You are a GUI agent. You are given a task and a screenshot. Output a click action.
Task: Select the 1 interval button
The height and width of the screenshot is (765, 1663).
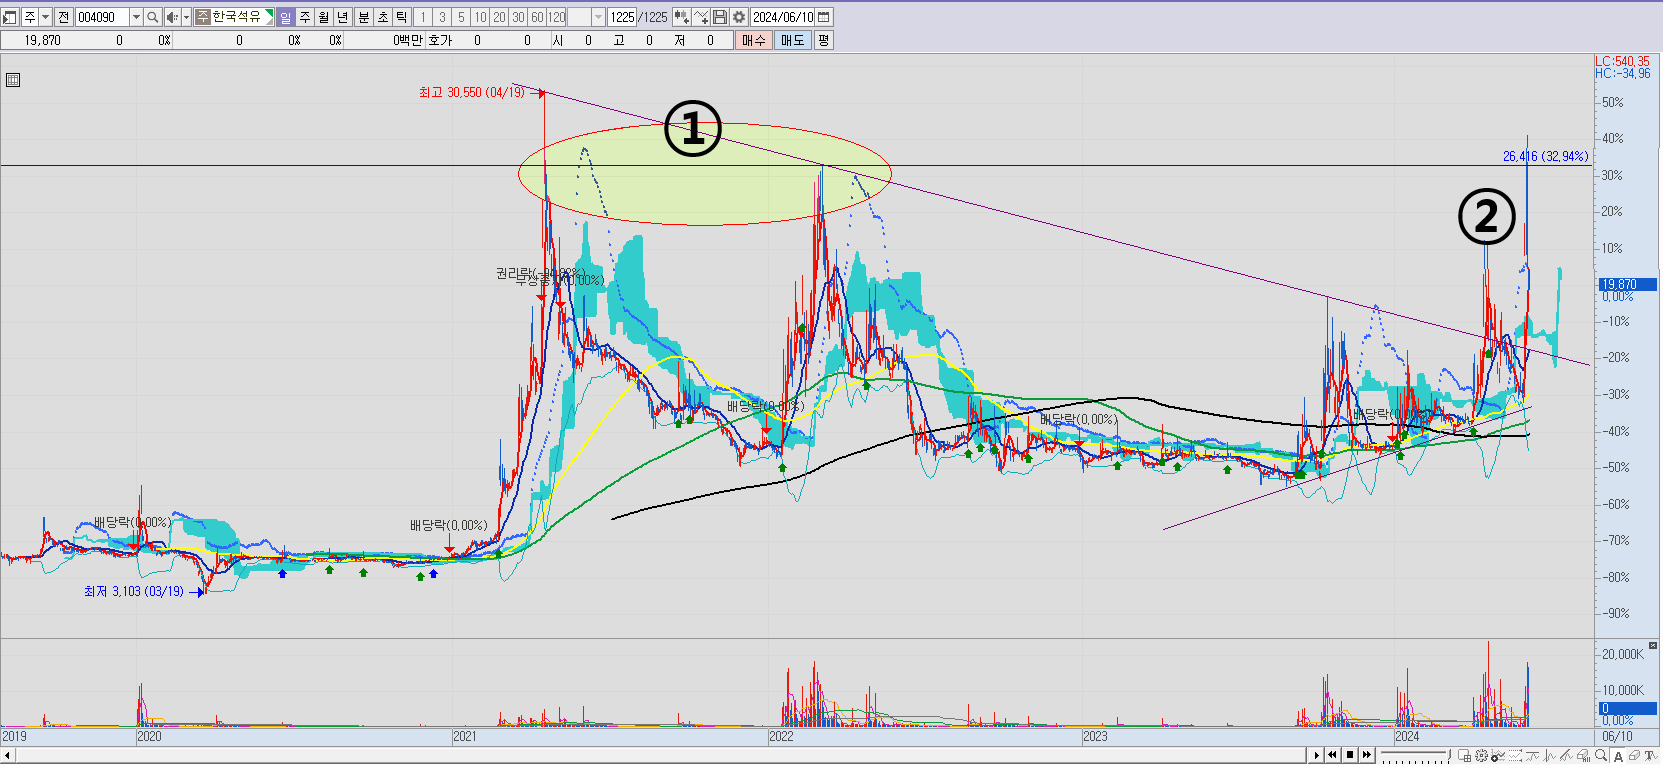422,17
